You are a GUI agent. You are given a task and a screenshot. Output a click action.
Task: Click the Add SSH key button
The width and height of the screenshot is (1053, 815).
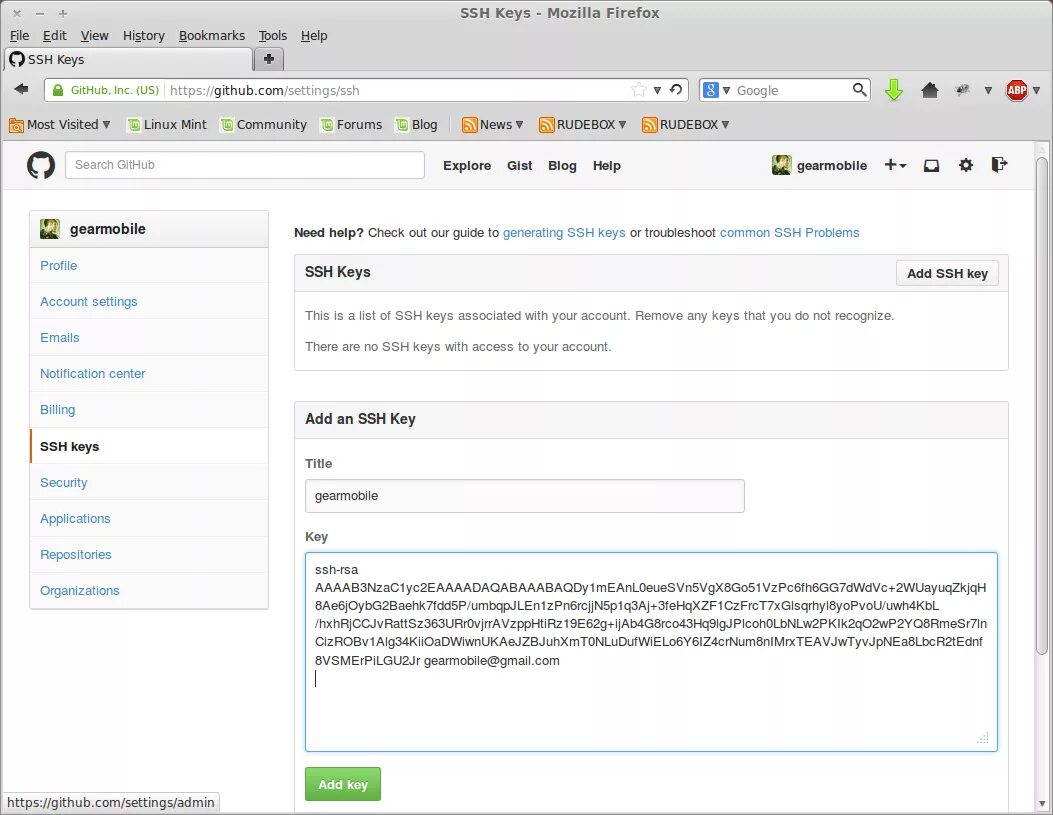[x=947, y=273]
